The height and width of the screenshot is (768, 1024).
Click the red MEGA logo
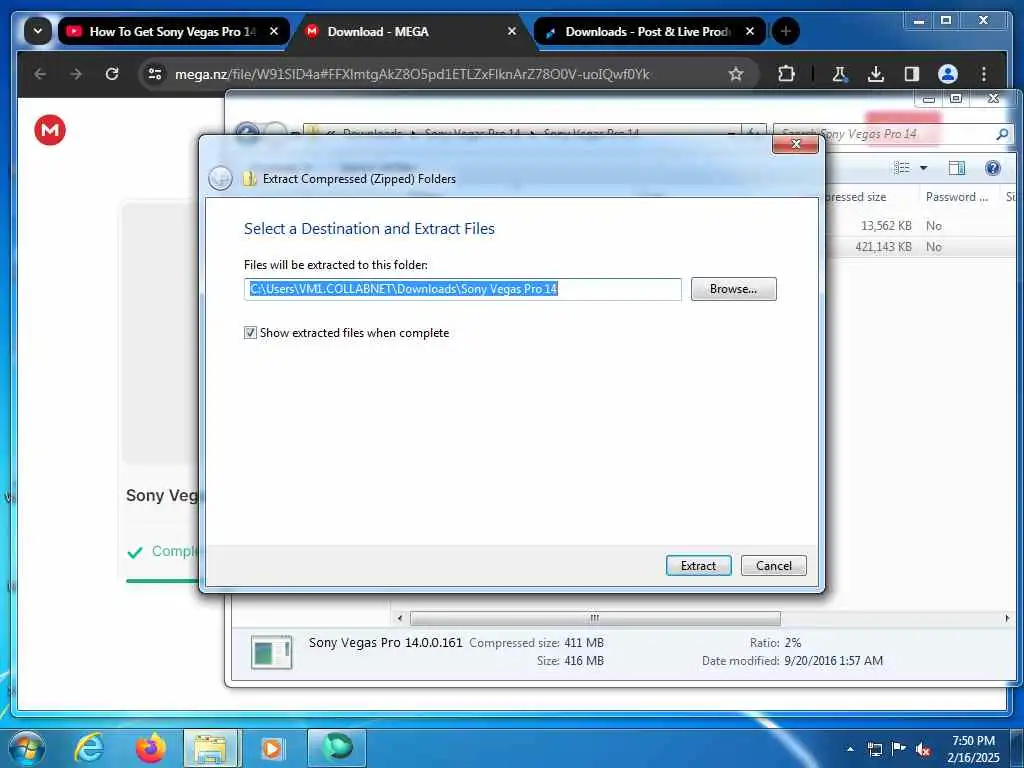click(x=50, y=130)
